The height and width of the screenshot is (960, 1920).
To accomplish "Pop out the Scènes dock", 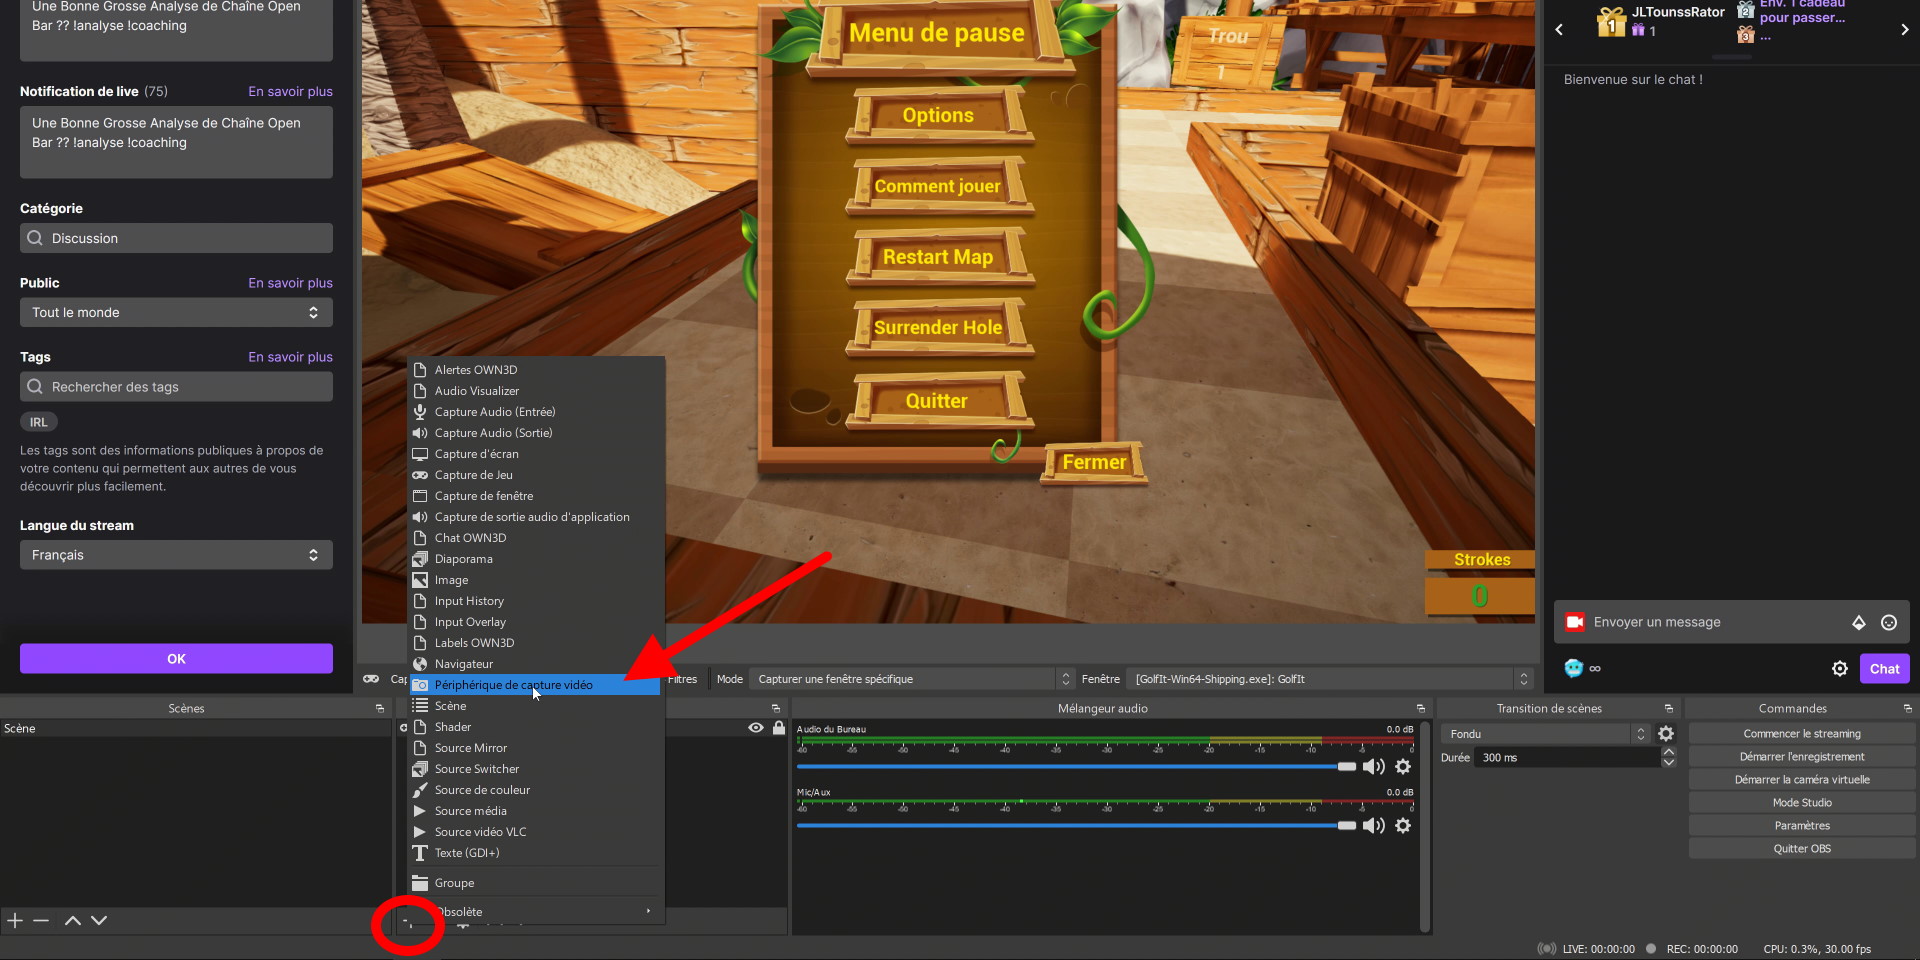I will pyautogui.click(x=380, y=708).
